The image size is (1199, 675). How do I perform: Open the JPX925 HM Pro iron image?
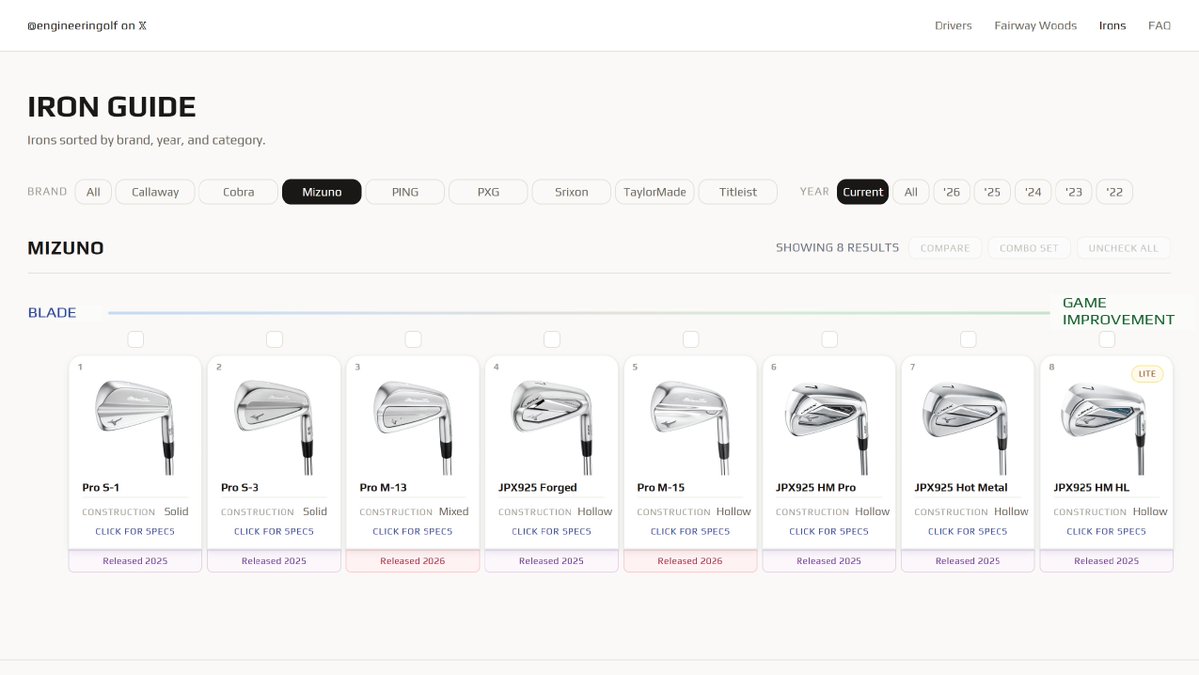coord(829,427)
